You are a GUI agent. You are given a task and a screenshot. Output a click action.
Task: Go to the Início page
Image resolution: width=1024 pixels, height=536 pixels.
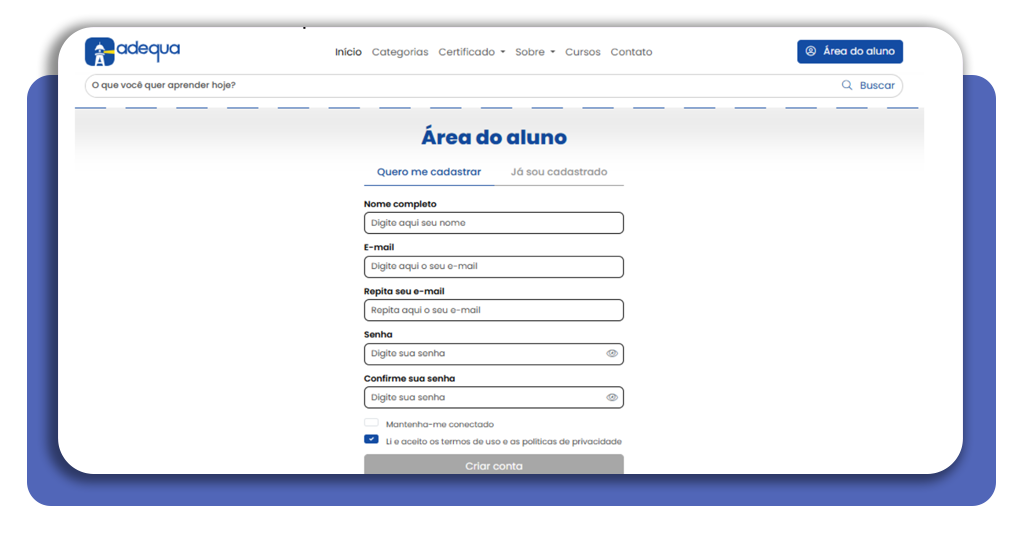pyautogui.click(x=348, y=52)
